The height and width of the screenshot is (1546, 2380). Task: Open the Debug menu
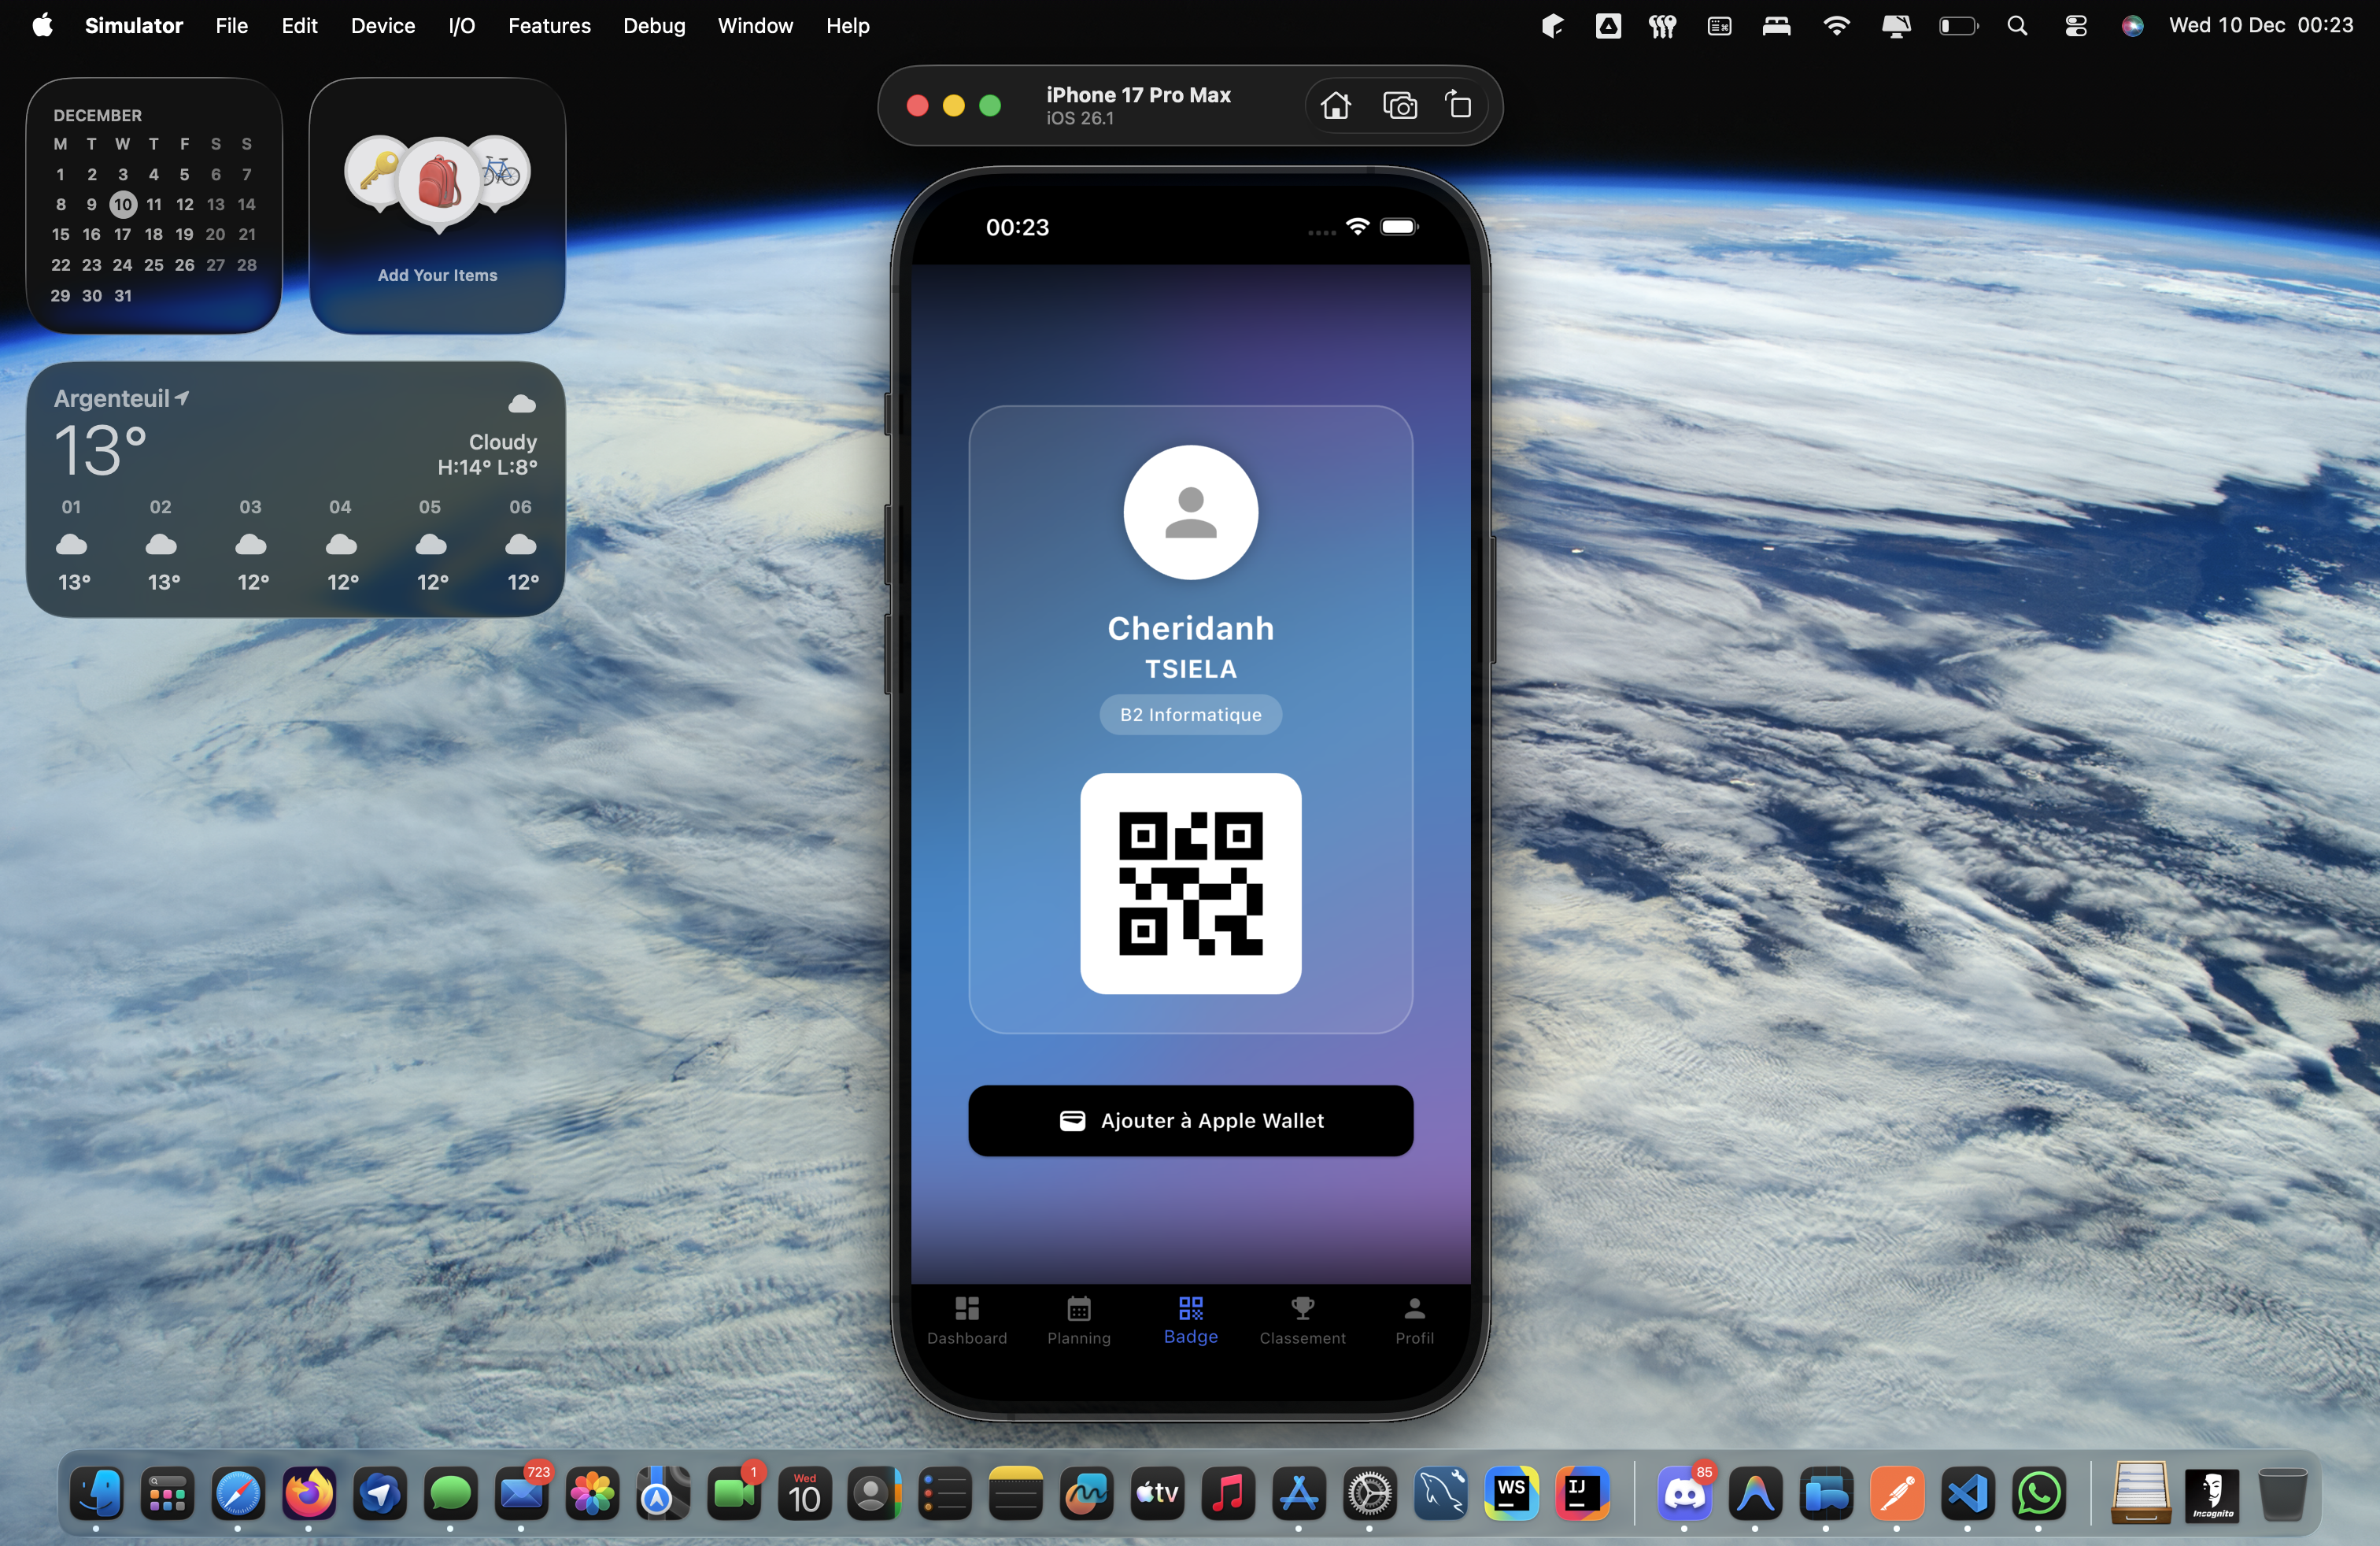(653, 26)
